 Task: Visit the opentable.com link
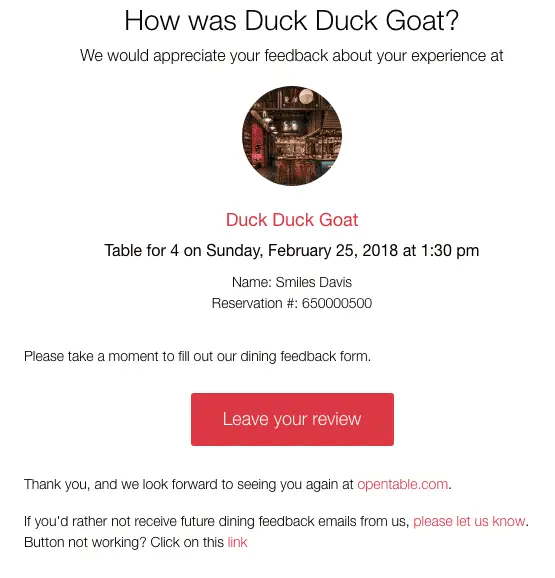coord(402,484)
